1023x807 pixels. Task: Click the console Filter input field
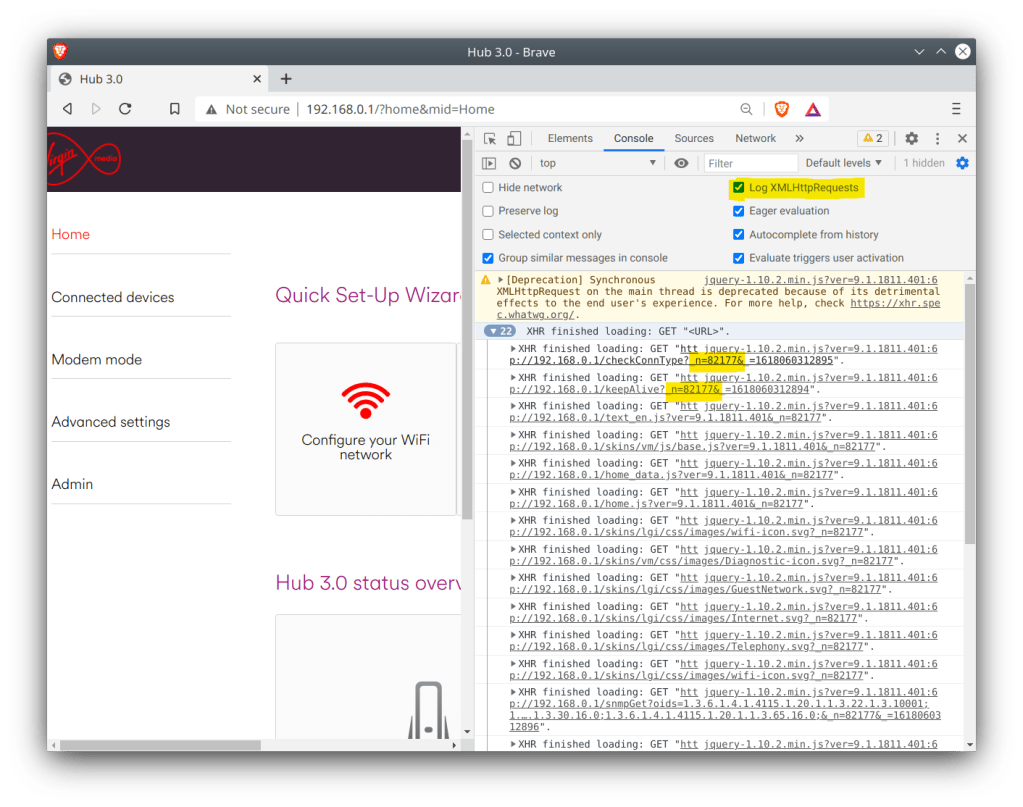tap(750, 163)
